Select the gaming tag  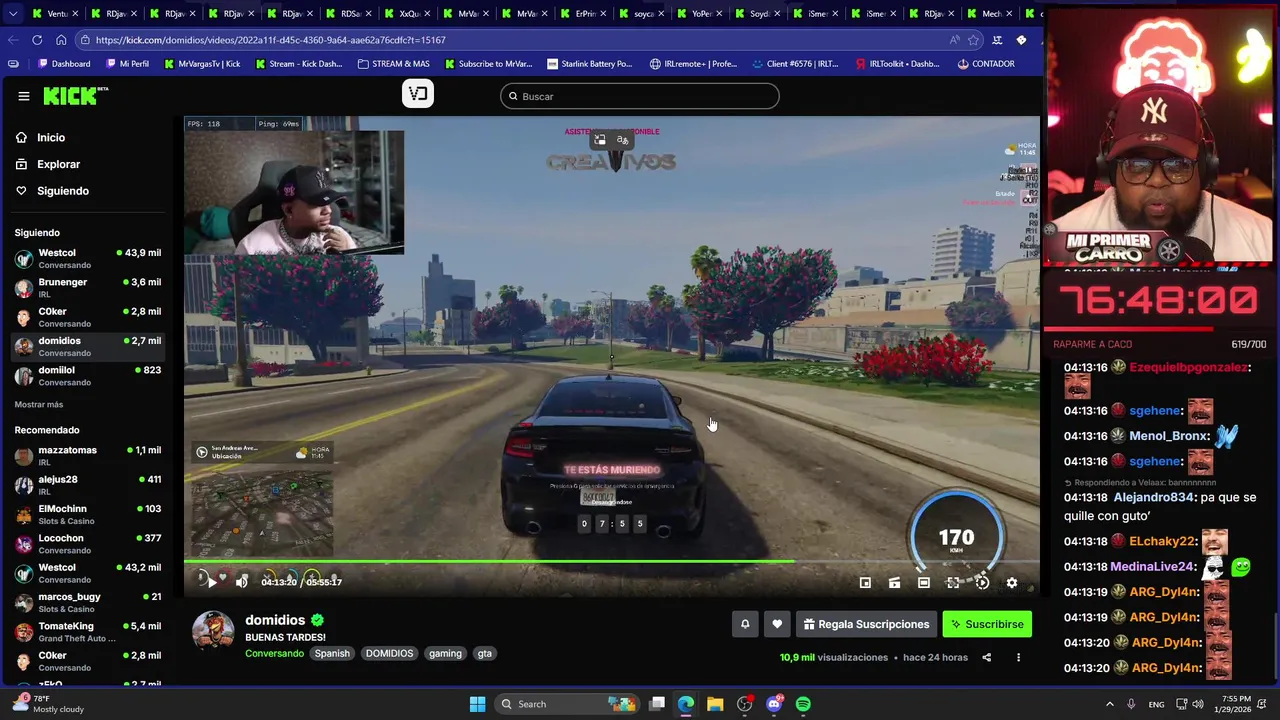click(445, 653)
